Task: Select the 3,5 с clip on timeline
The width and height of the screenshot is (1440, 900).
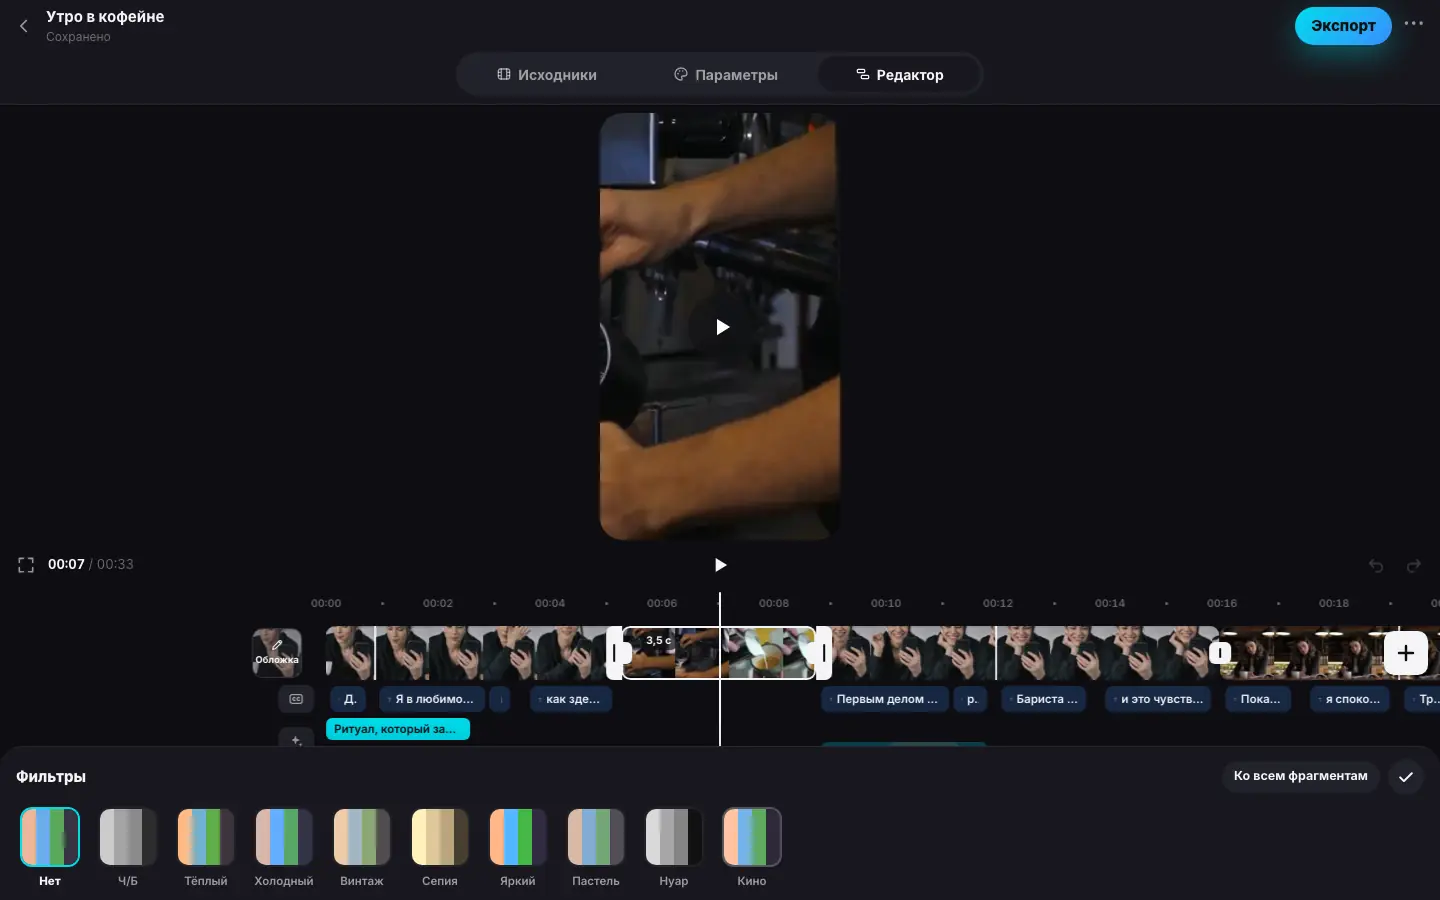Action: click(x=719, y=653)
